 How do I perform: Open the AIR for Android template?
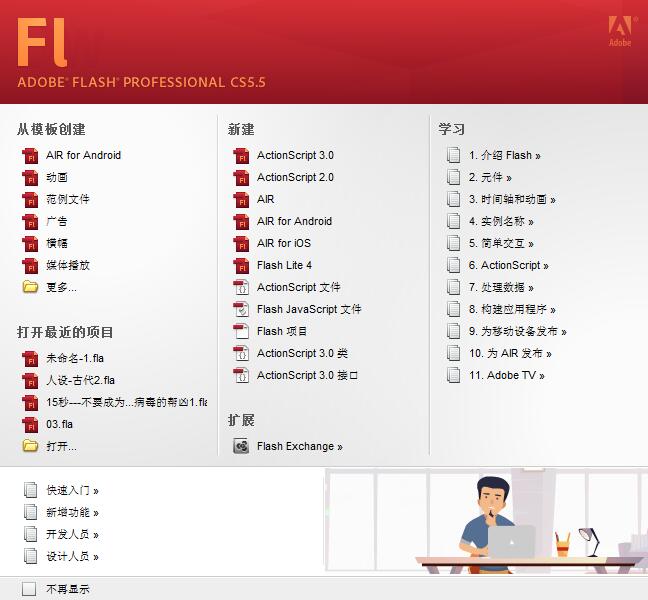point(83,155)
